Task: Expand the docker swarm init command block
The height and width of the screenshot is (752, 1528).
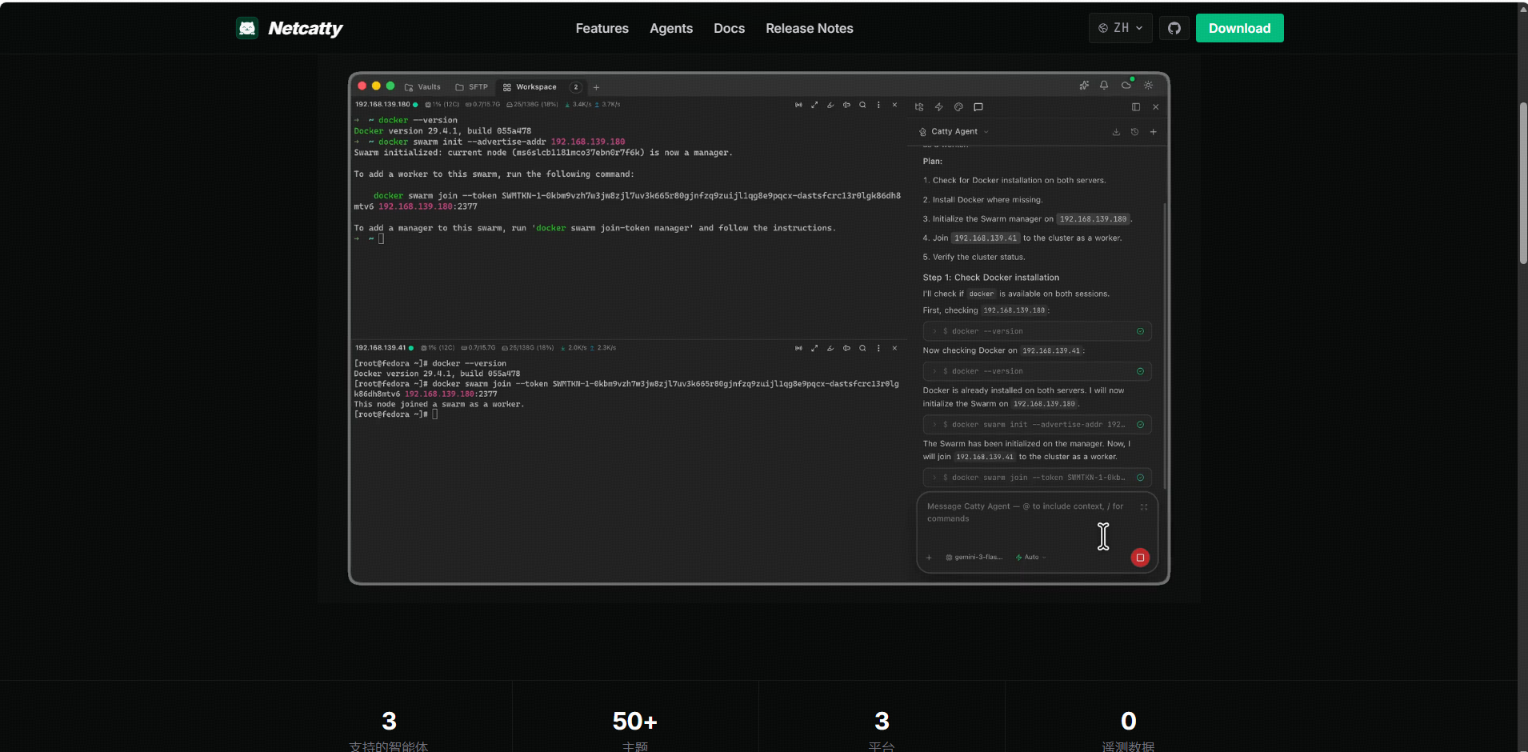Action: click(x=1037, y=424)
